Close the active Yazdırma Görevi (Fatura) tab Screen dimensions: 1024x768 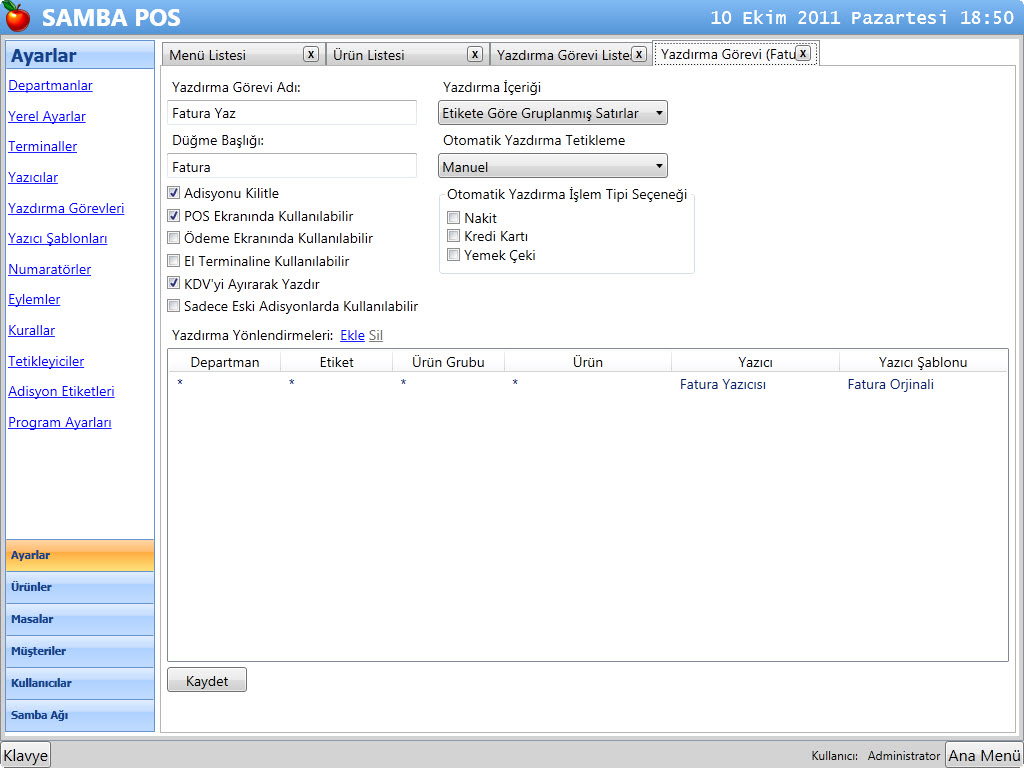tap(803, 54)
